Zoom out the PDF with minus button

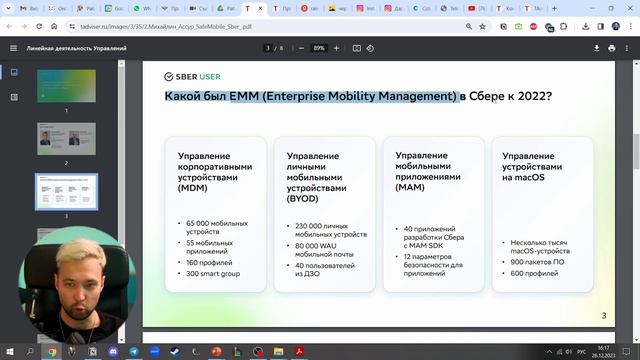click(x=301, y=48)
